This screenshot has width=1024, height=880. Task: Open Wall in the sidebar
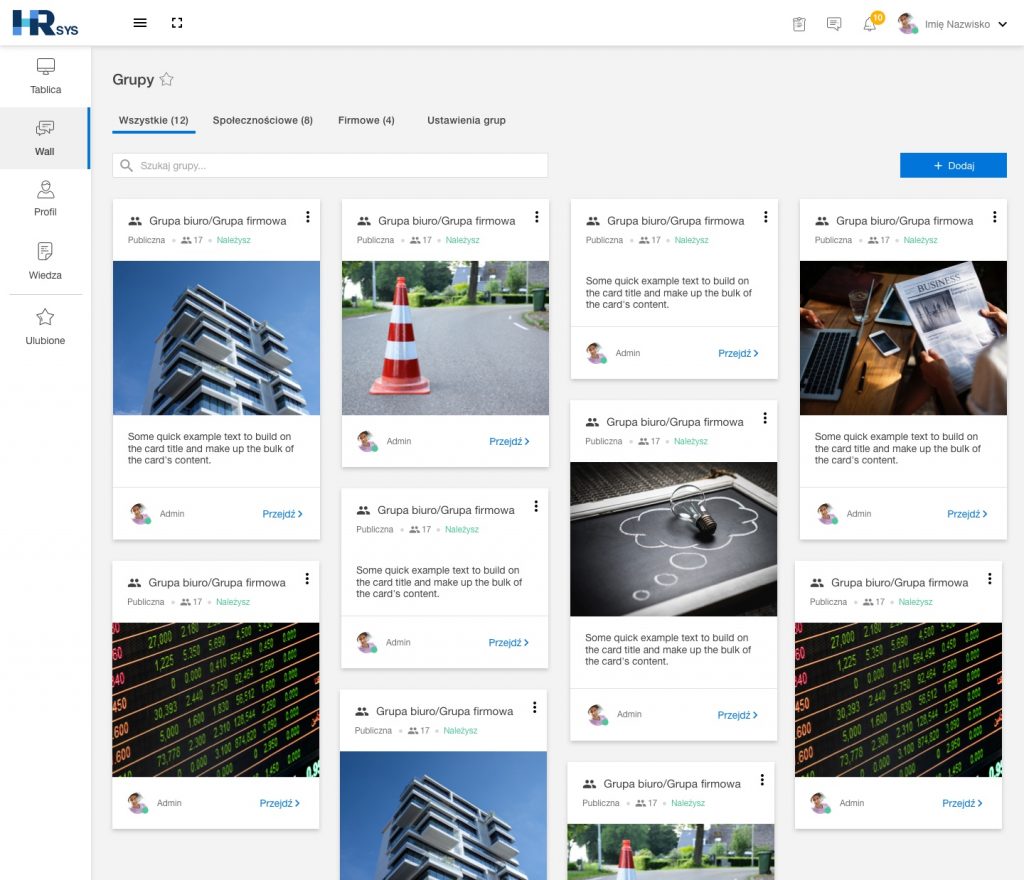click(x=45, y=138)
